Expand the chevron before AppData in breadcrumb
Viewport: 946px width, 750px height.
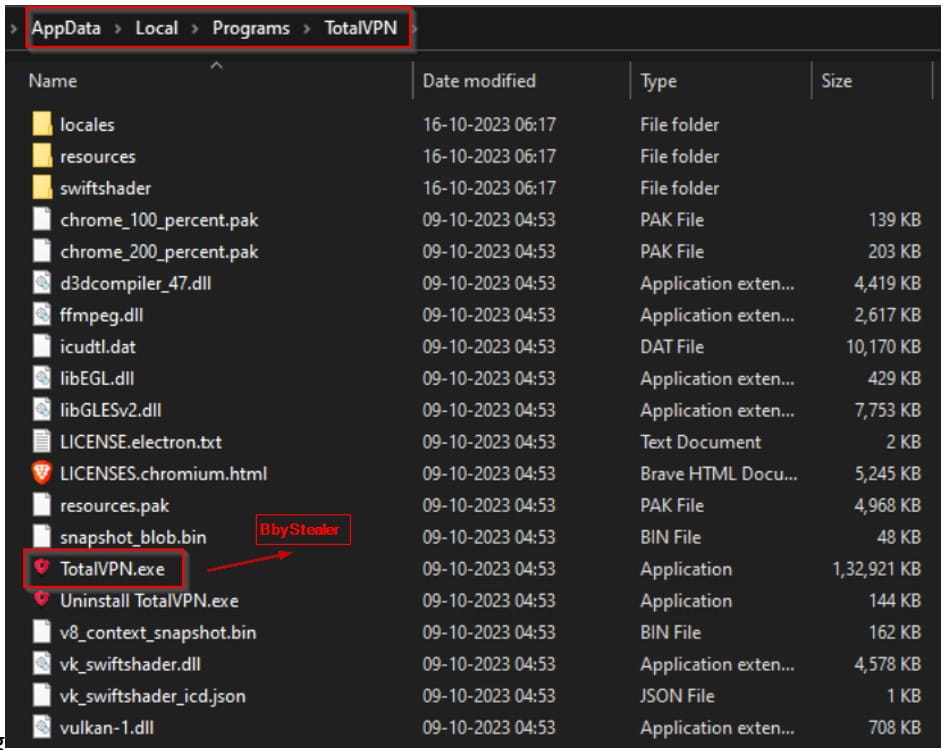click(14, 28)
